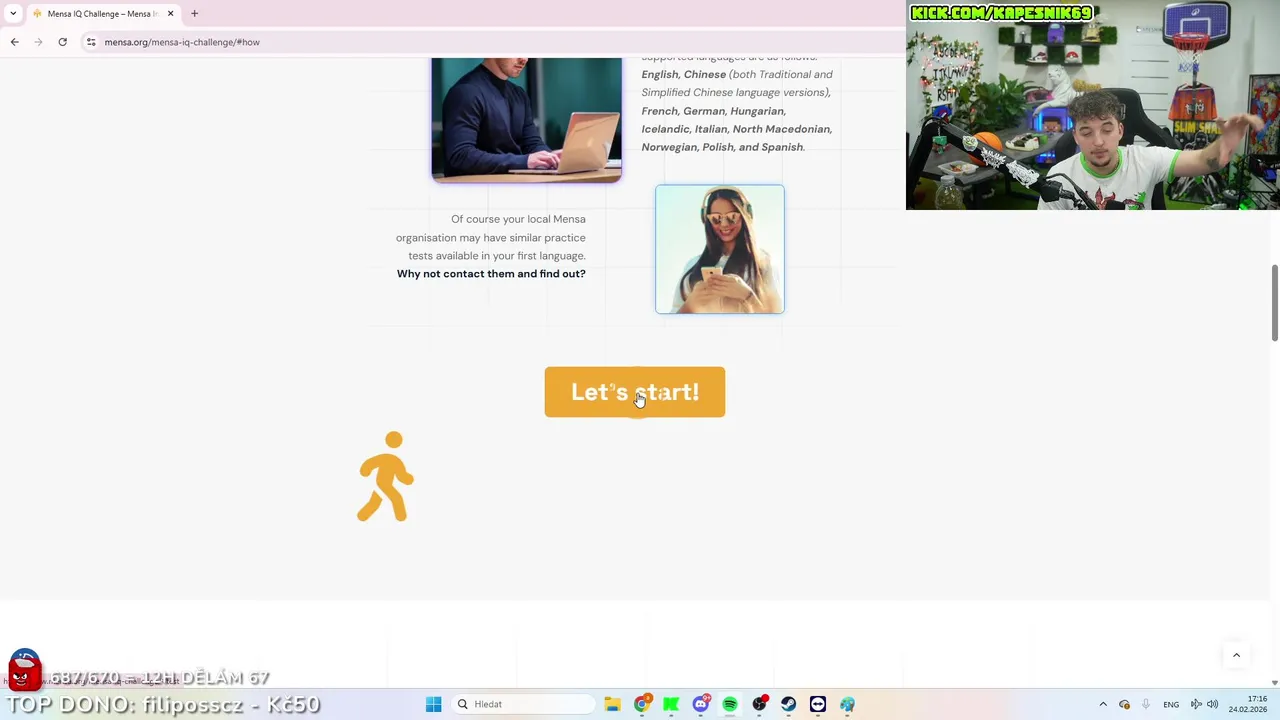This screenshot has width=1280, height=720.
Task: Click the Let's start! button
Action: [634, 392]
